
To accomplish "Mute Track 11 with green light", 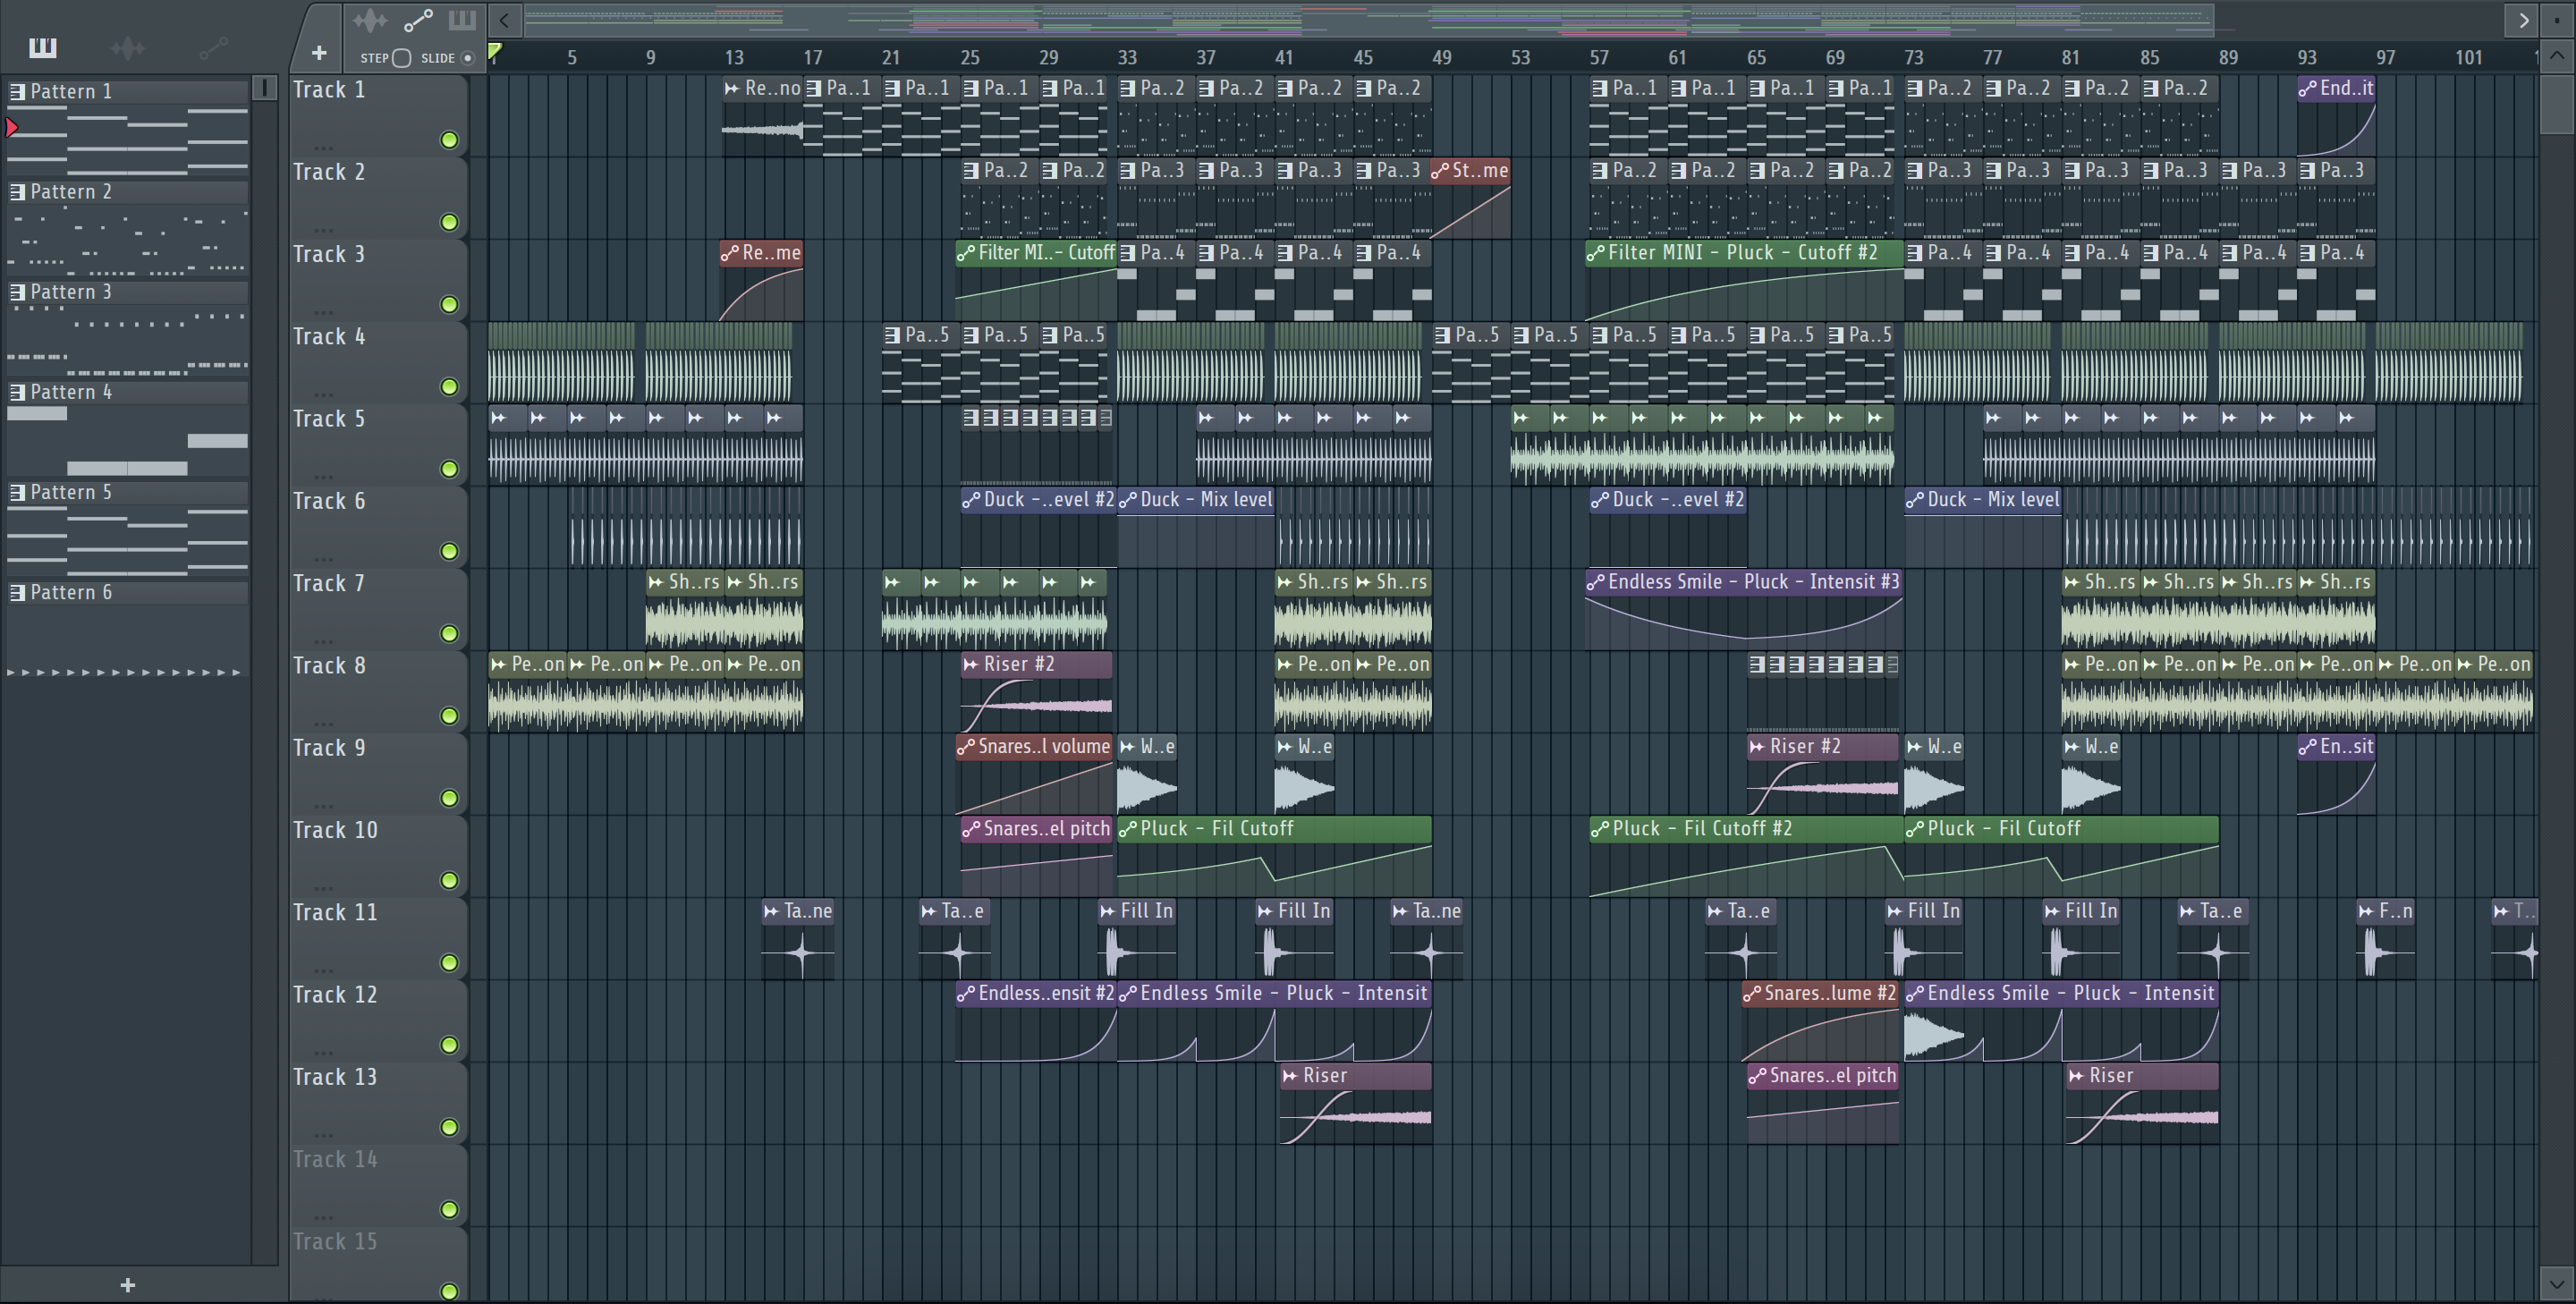I will tap(450, 963).
